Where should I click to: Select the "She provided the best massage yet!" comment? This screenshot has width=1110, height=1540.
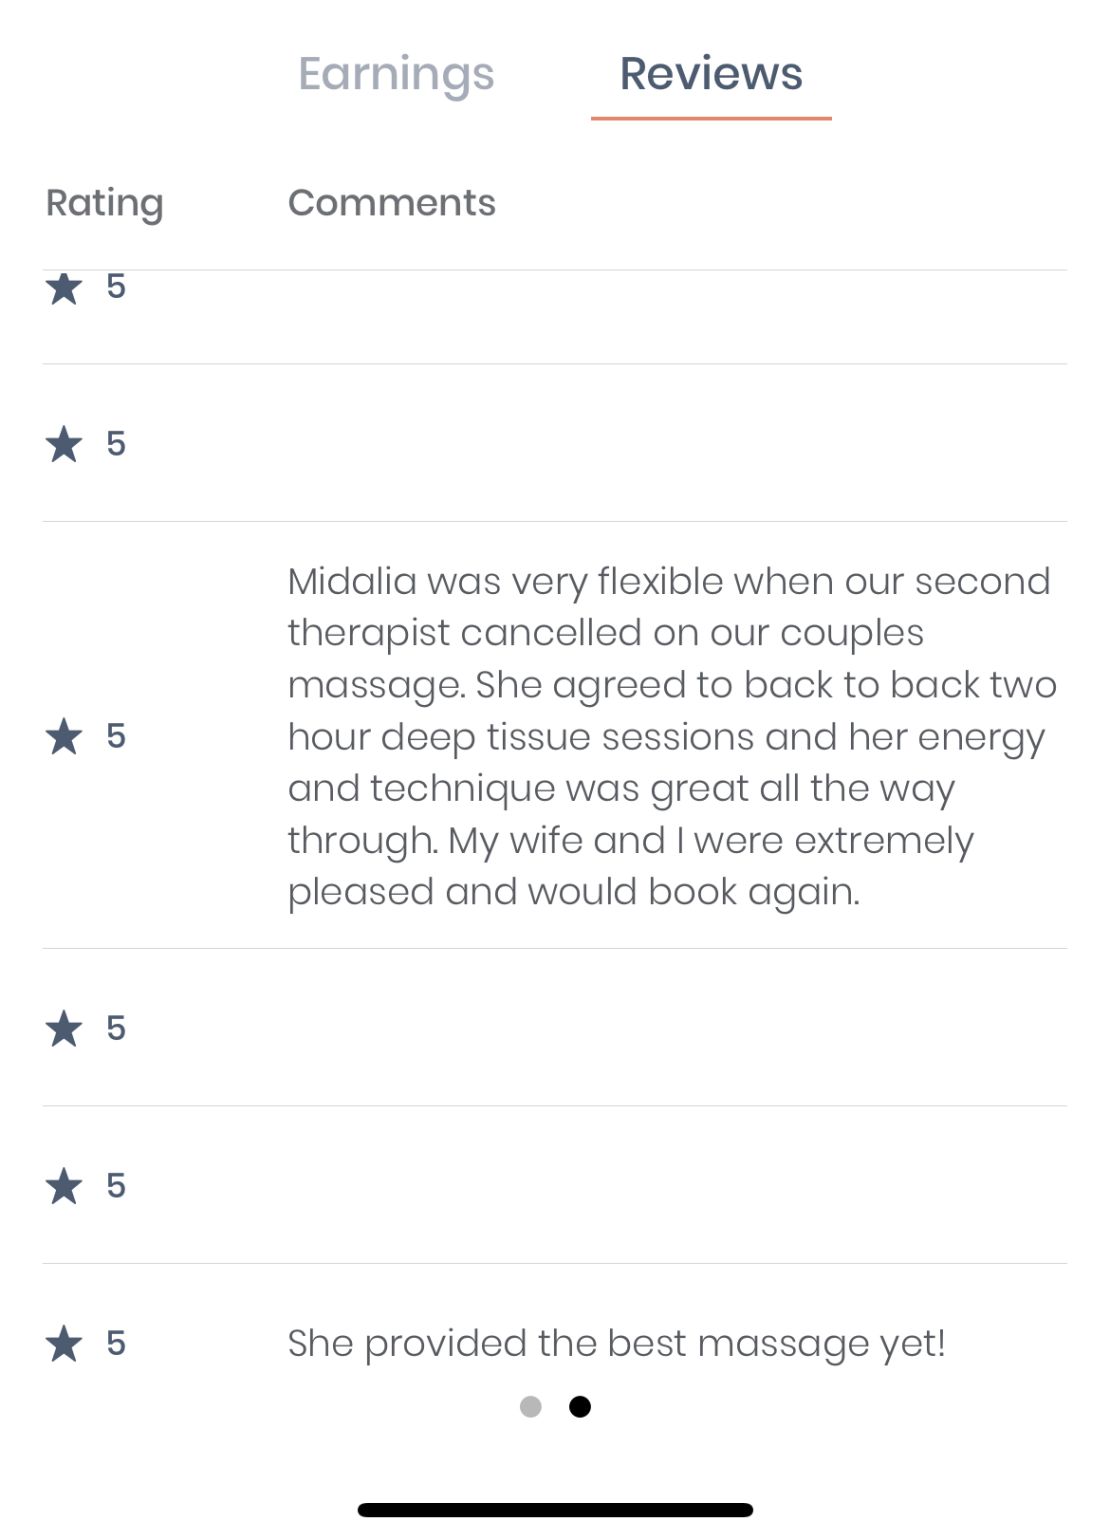616,1343
